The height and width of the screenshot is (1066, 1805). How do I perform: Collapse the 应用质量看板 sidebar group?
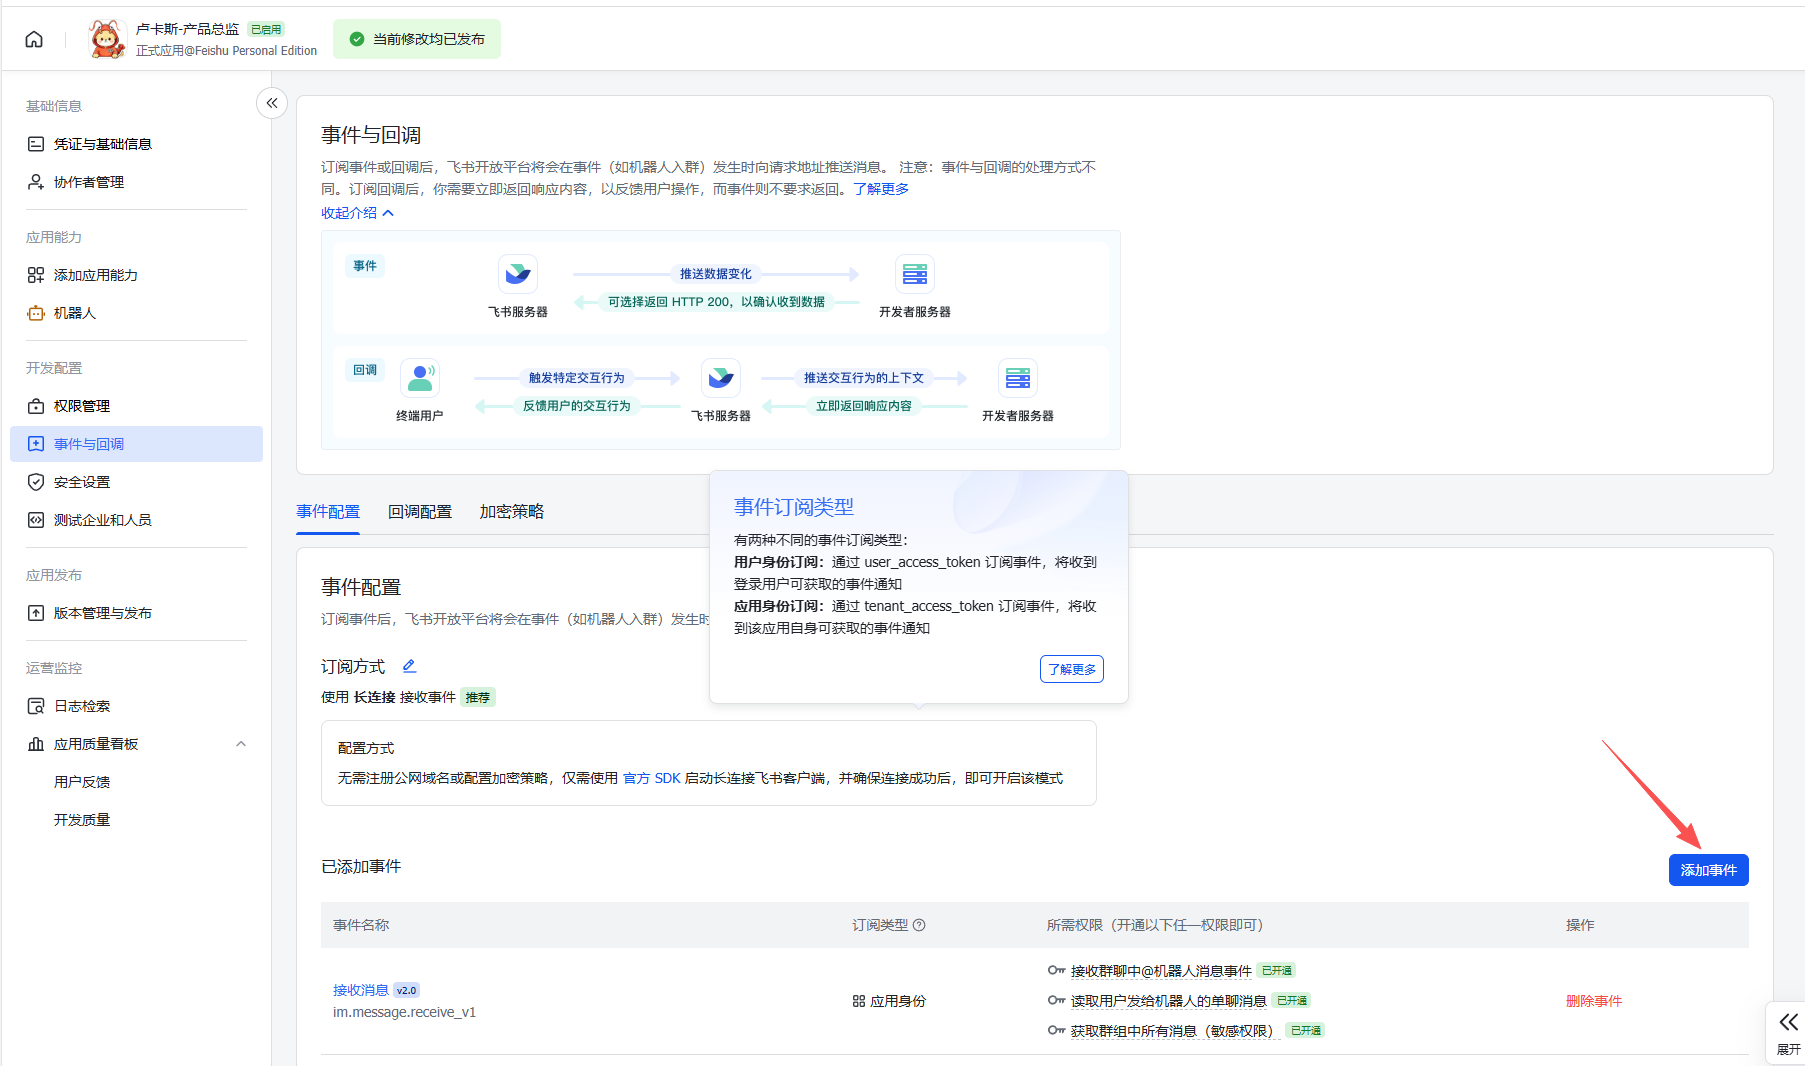coord(241,744)
